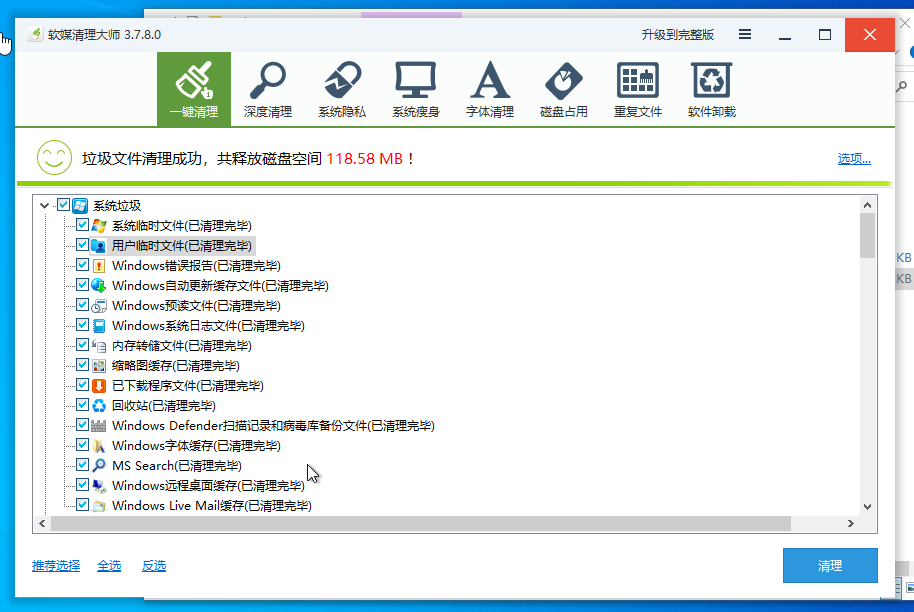The height and width of the screenshot is (612, 914).
Task: Uncheck the 回收站 checkbox
Action: (x=83, y=405)
